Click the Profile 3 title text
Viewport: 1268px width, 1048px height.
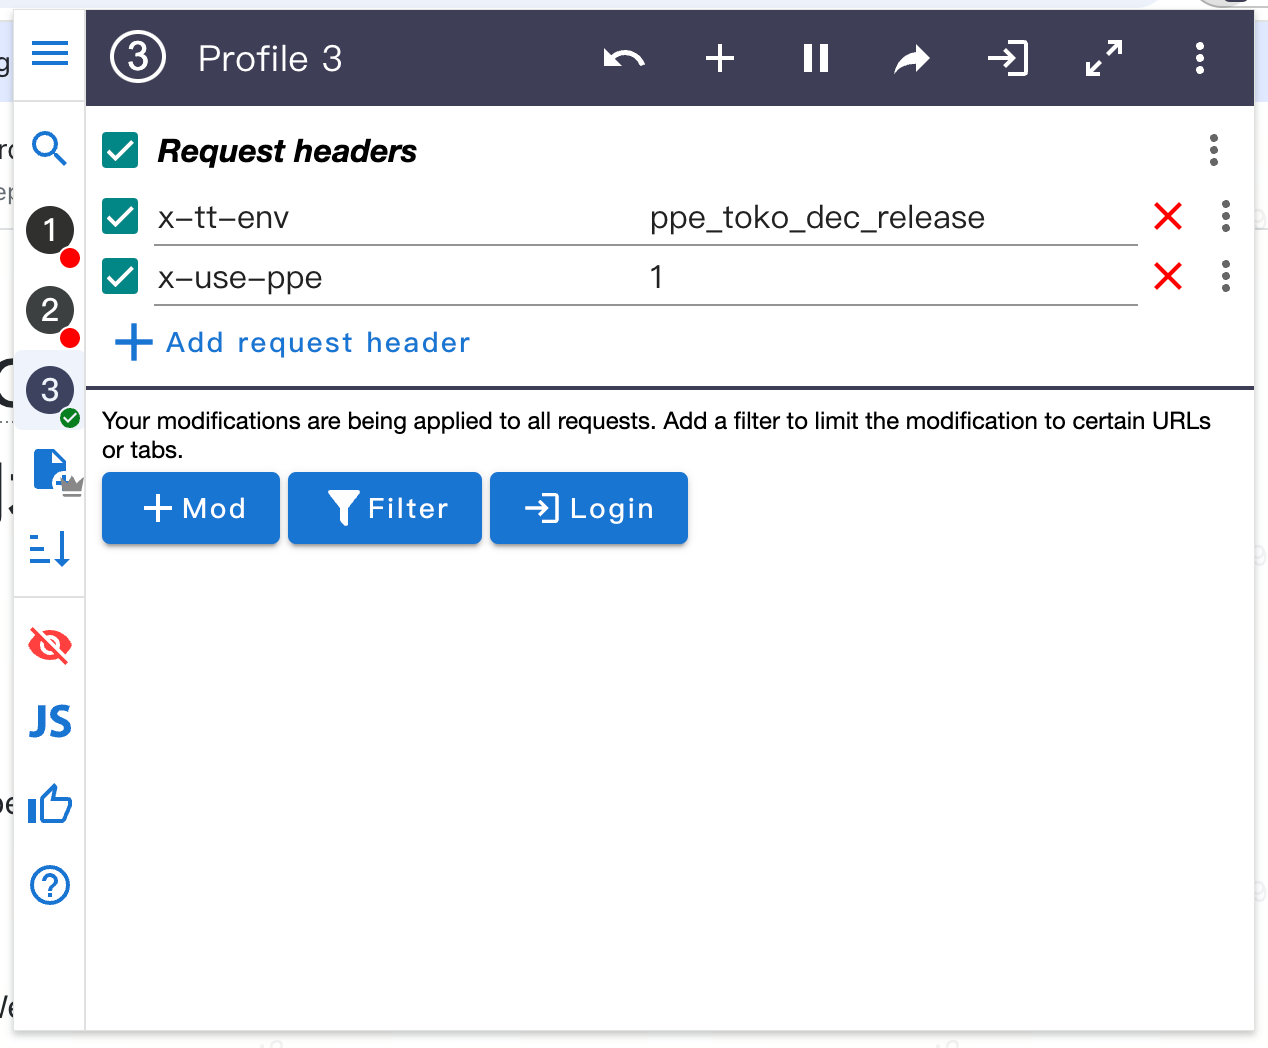coord(270,59)
